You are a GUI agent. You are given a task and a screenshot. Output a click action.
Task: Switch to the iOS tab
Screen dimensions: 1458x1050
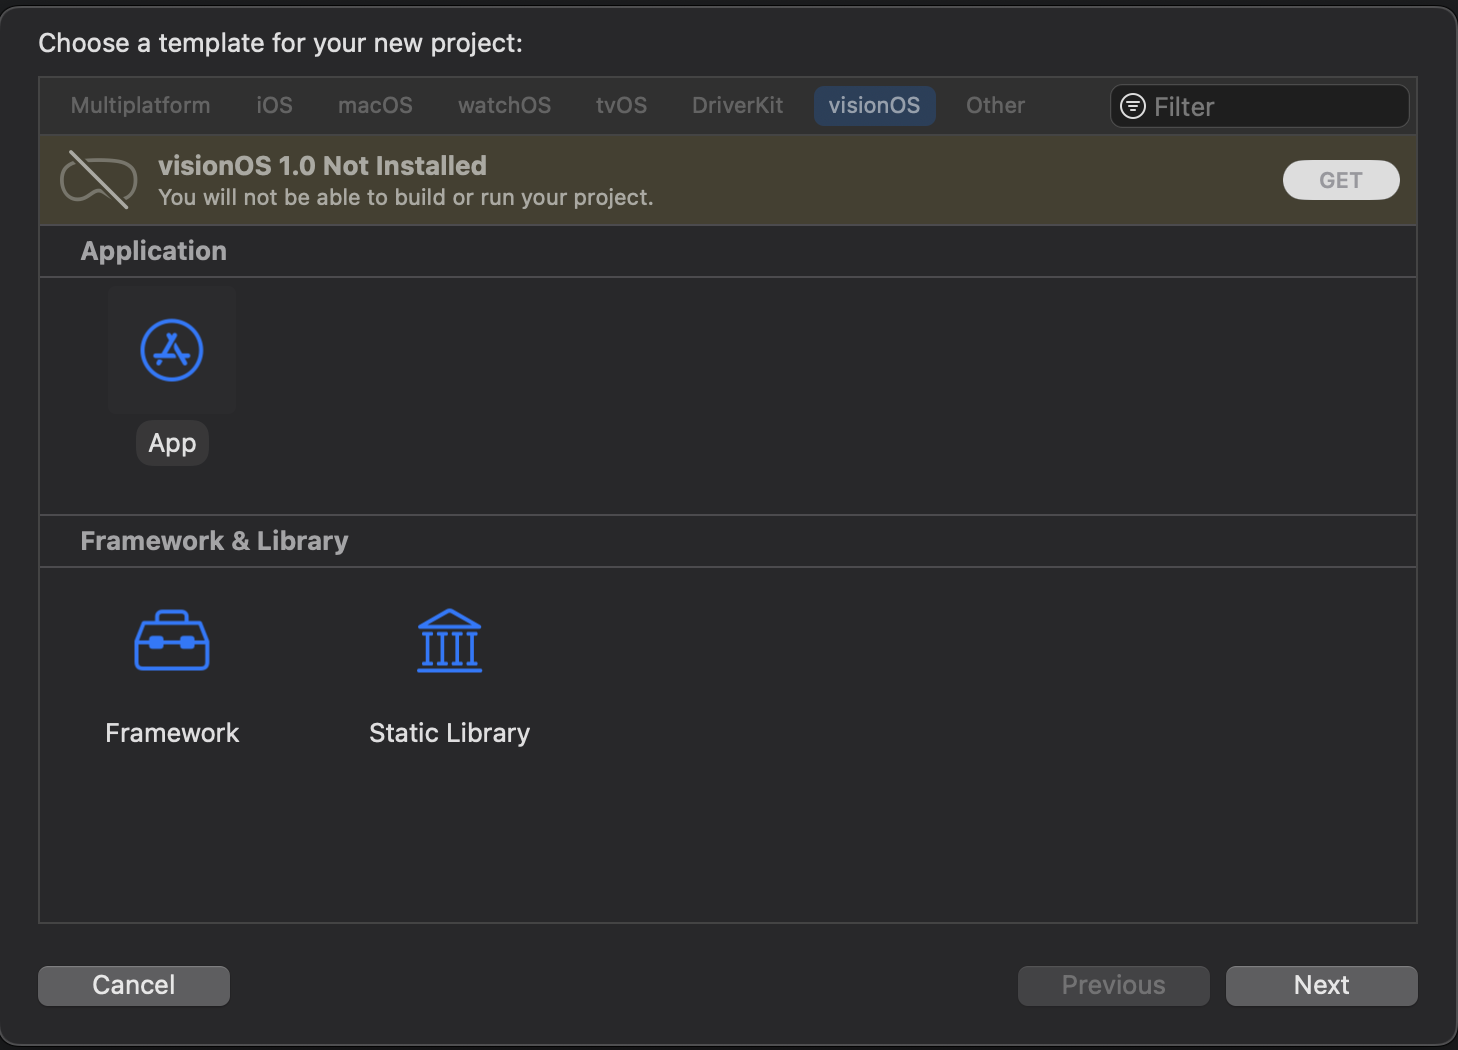coord(275,105)
